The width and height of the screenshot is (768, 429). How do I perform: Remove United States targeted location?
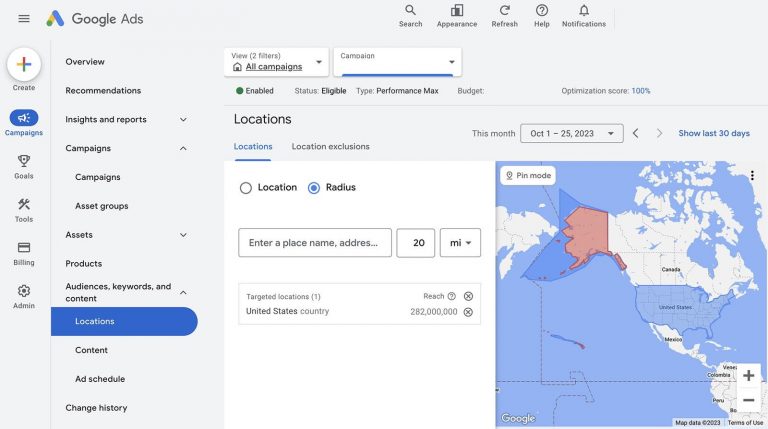tap(468, 312)
